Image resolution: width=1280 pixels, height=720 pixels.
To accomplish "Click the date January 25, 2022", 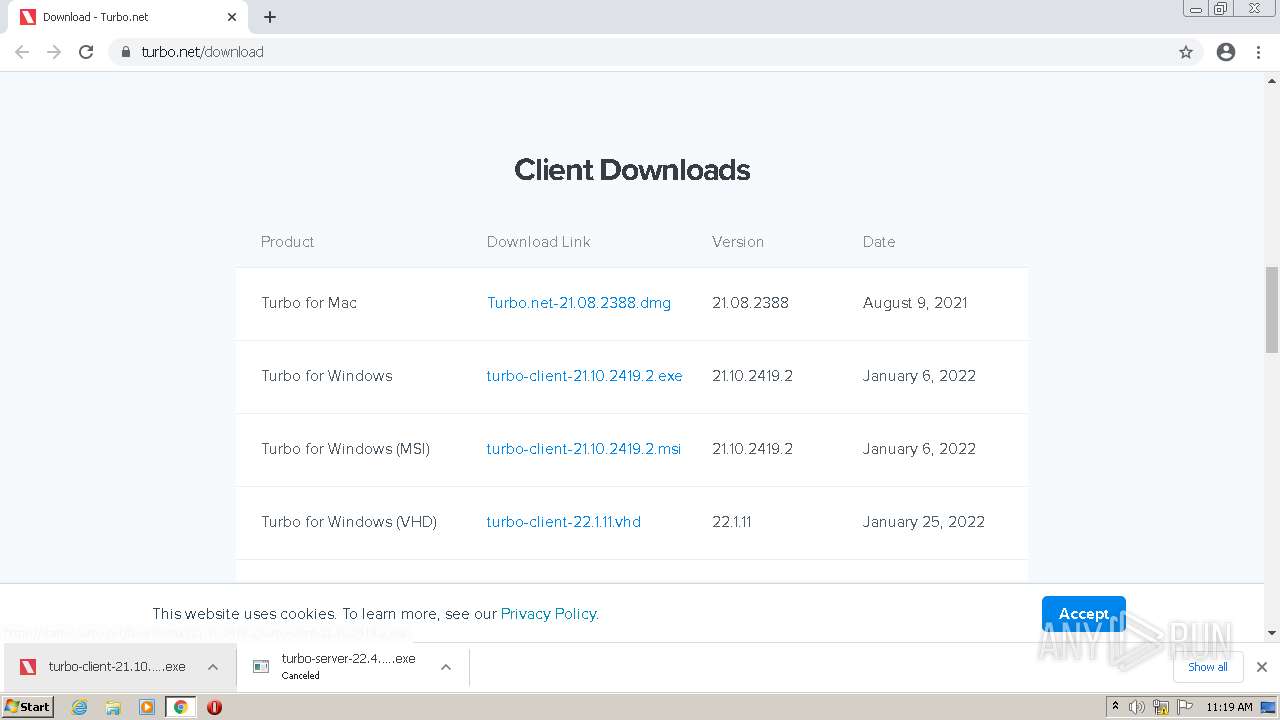I will click(x=924, y=522).
